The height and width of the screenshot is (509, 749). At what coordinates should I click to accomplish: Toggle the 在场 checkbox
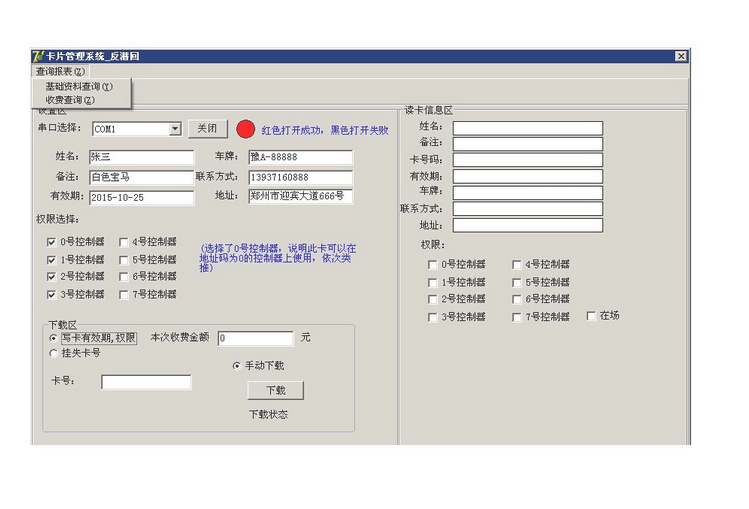pos(591,316)
